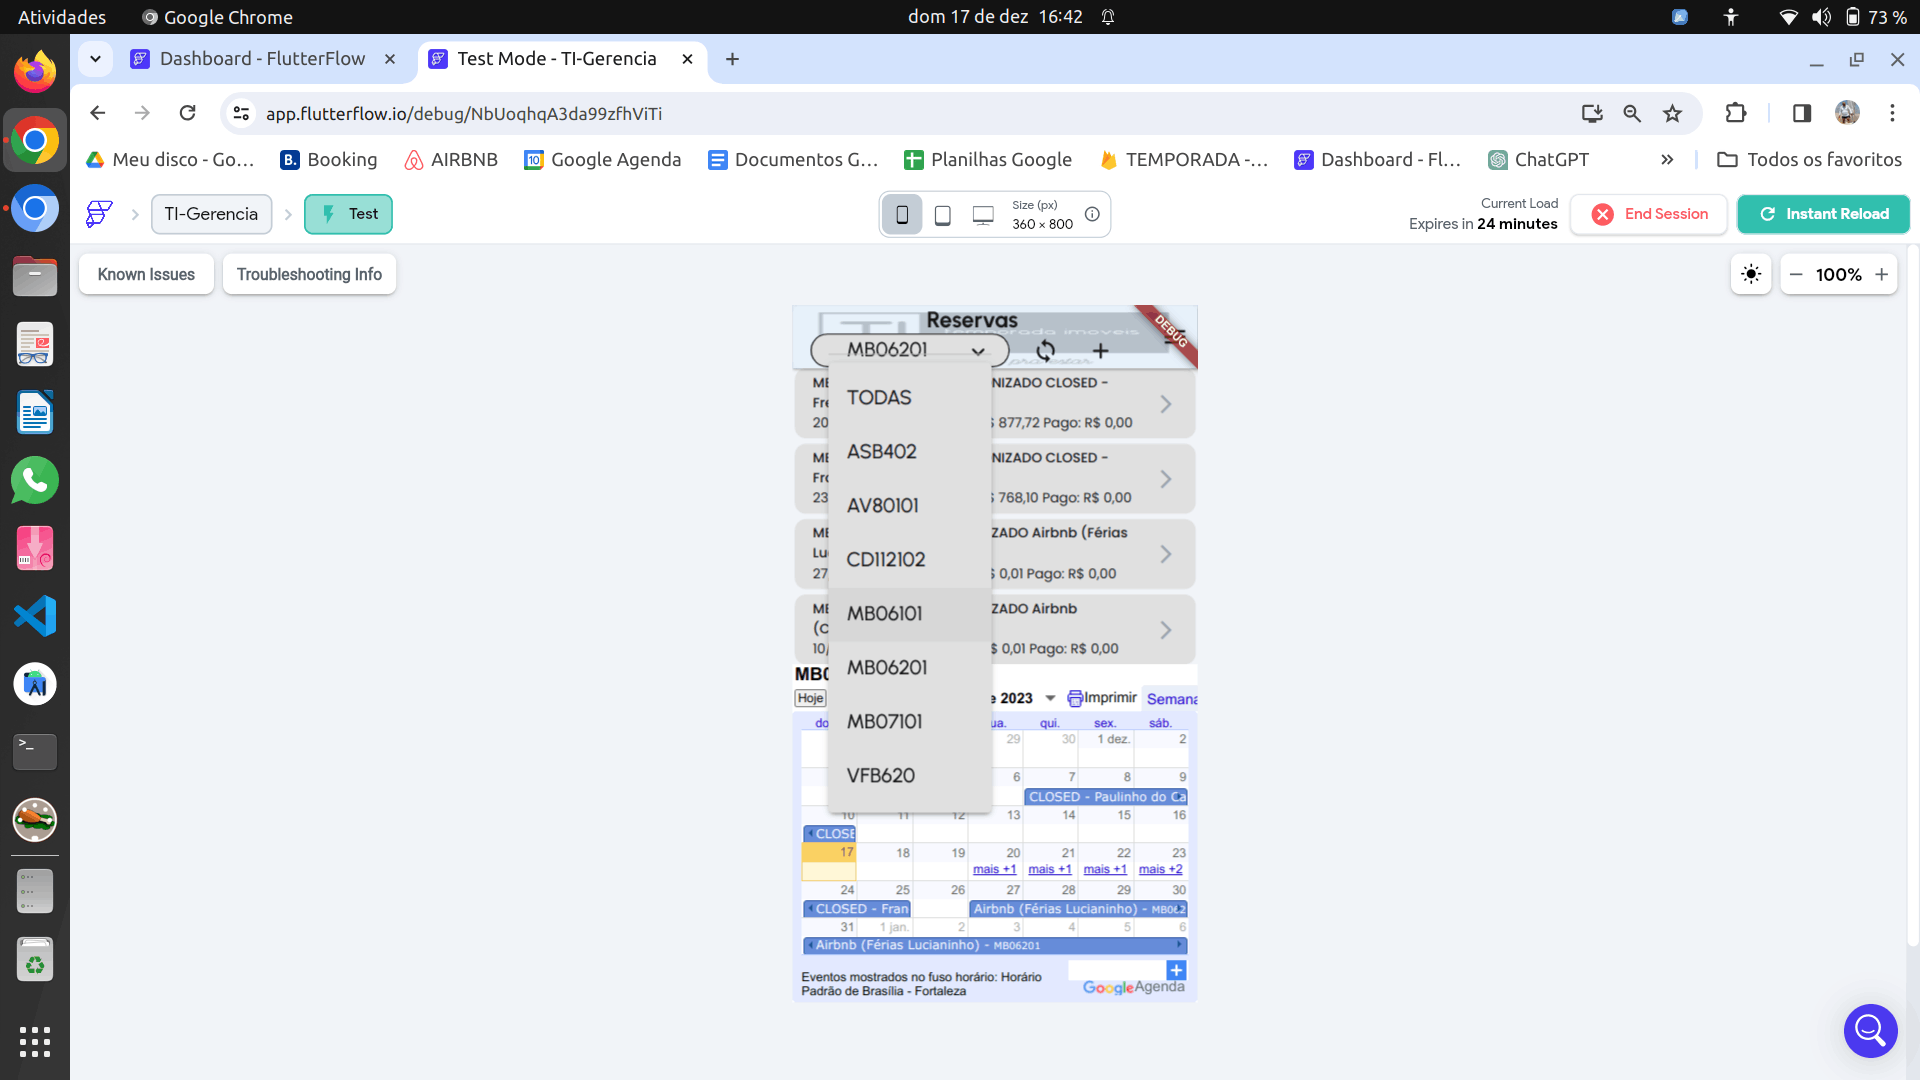Select the phone device preview icon
Screen dimensions: 1920x1080
(x=902, y=215)
